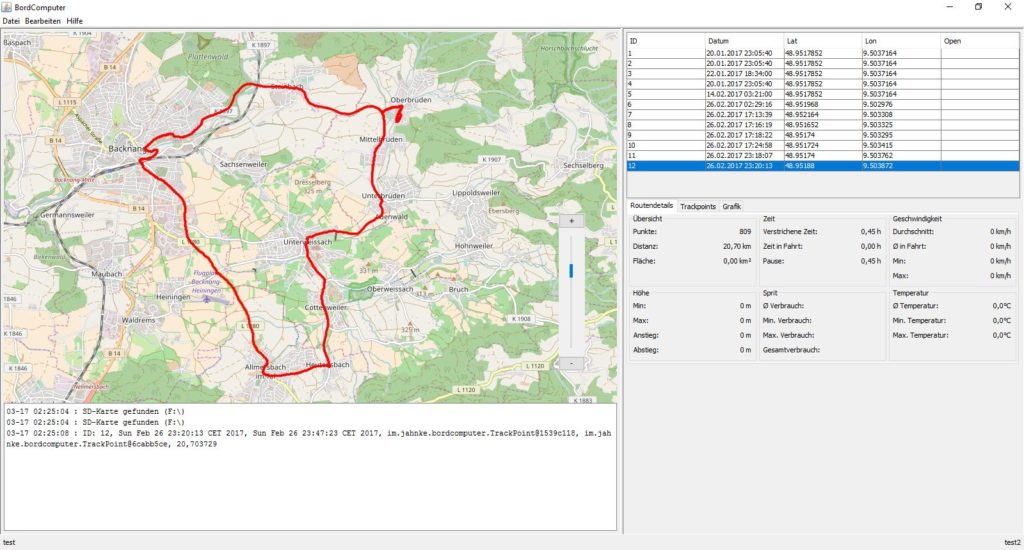Click the map zoom out minus button
The height and width of the screenshot is (550, 1024).
[x=571, y=363]
